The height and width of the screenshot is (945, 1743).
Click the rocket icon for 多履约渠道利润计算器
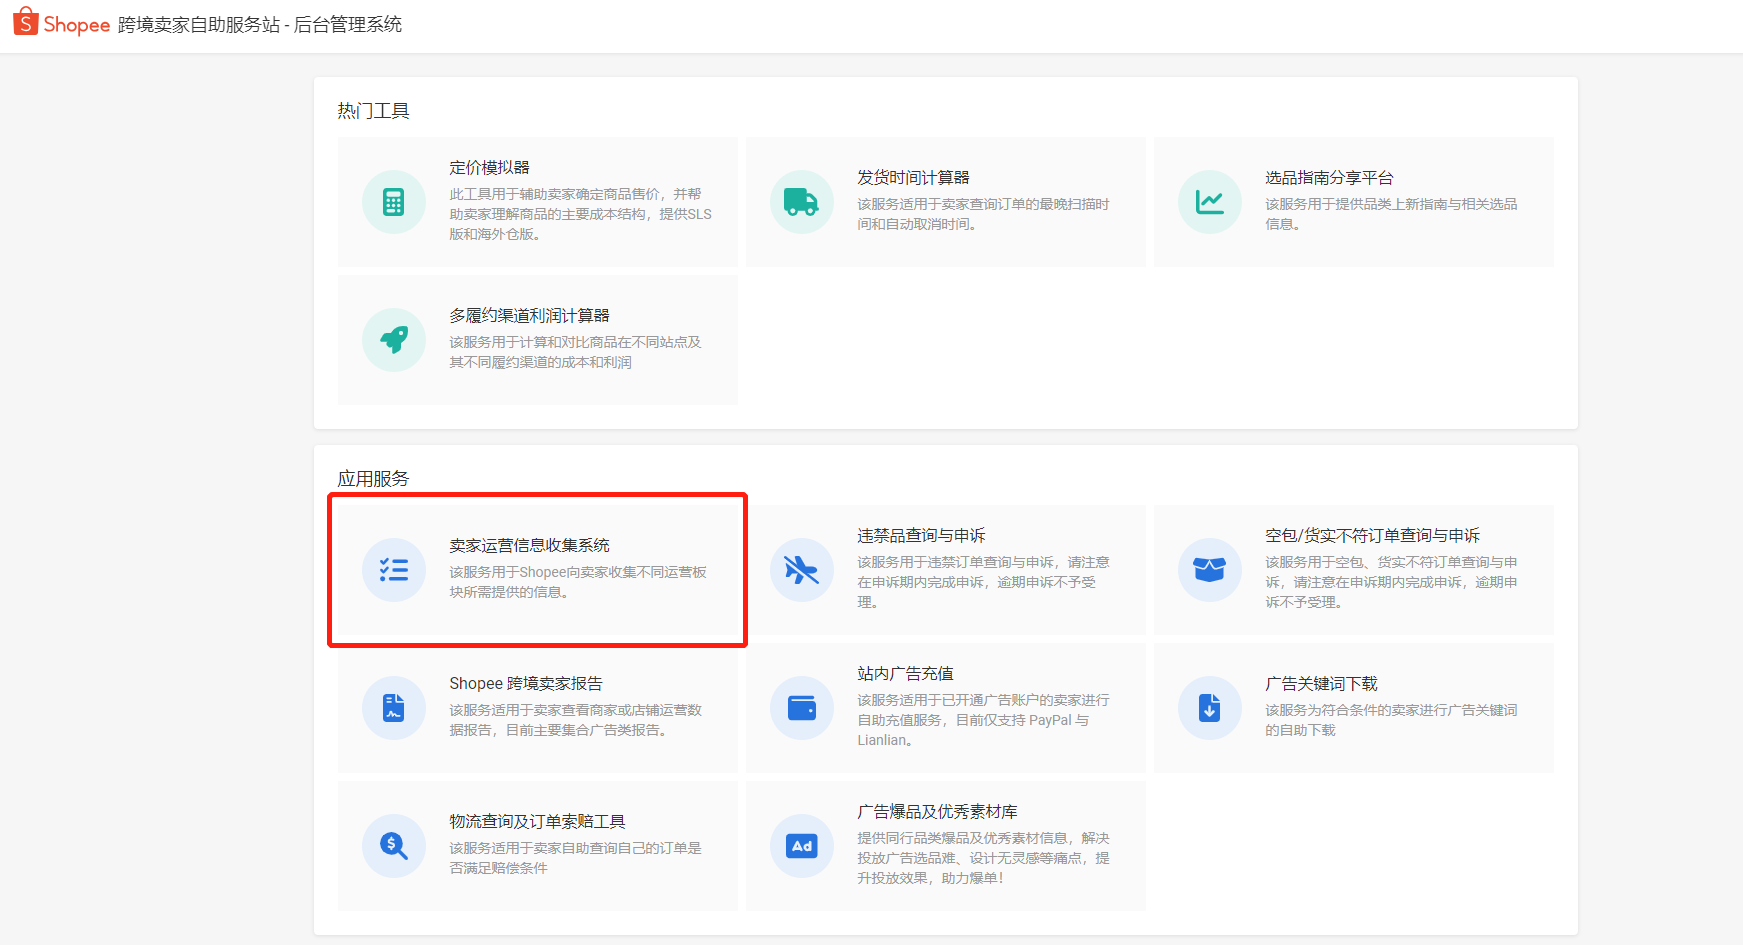[394, 340]
